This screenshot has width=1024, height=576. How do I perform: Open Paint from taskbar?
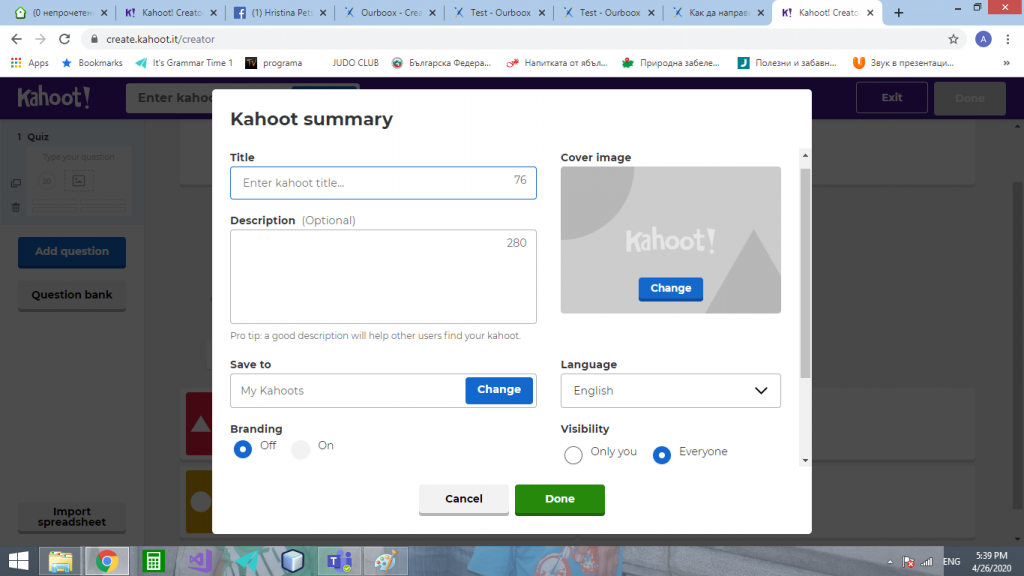(385, 561)
